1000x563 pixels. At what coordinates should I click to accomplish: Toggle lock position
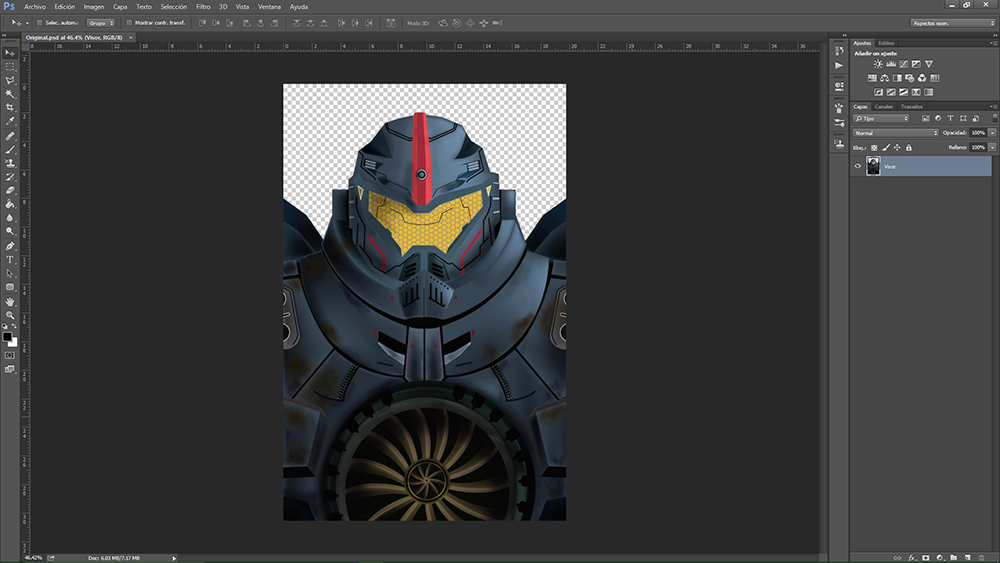pyautogui.click(x=897, y=148)
